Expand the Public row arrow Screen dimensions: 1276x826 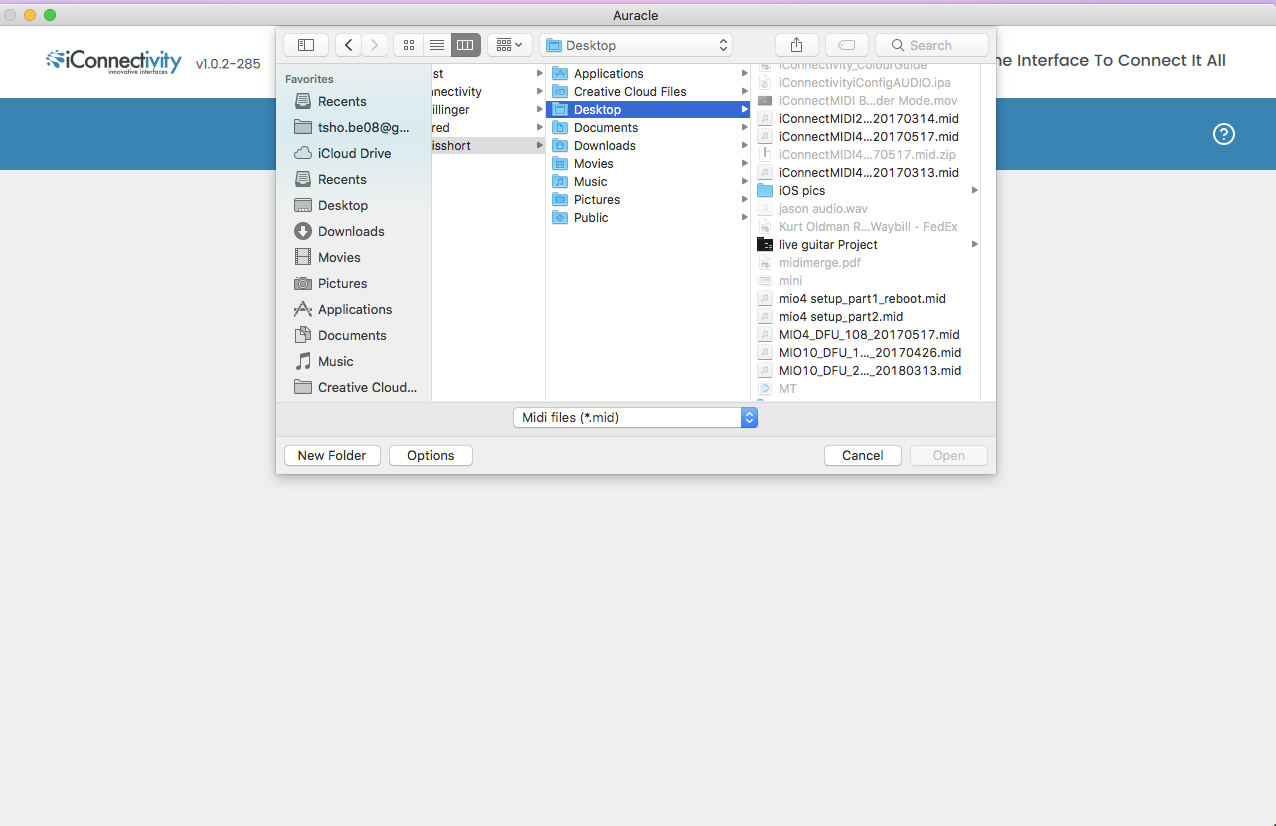tap(744, 217)
